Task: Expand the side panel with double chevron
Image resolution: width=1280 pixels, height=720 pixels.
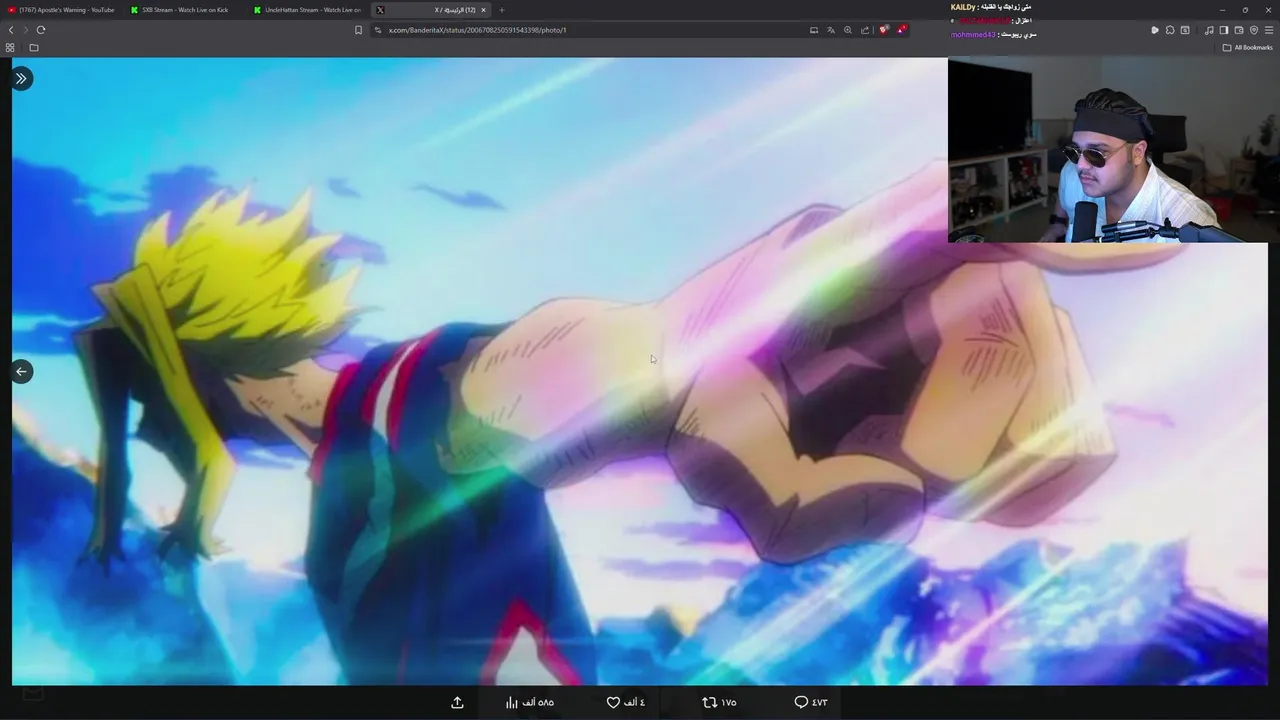Action: [21, 78]
